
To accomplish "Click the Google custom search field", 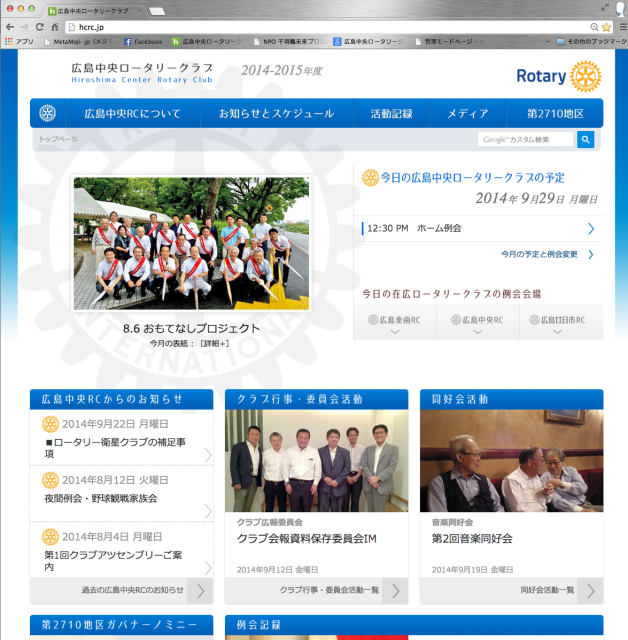I will tap(526, 140).
